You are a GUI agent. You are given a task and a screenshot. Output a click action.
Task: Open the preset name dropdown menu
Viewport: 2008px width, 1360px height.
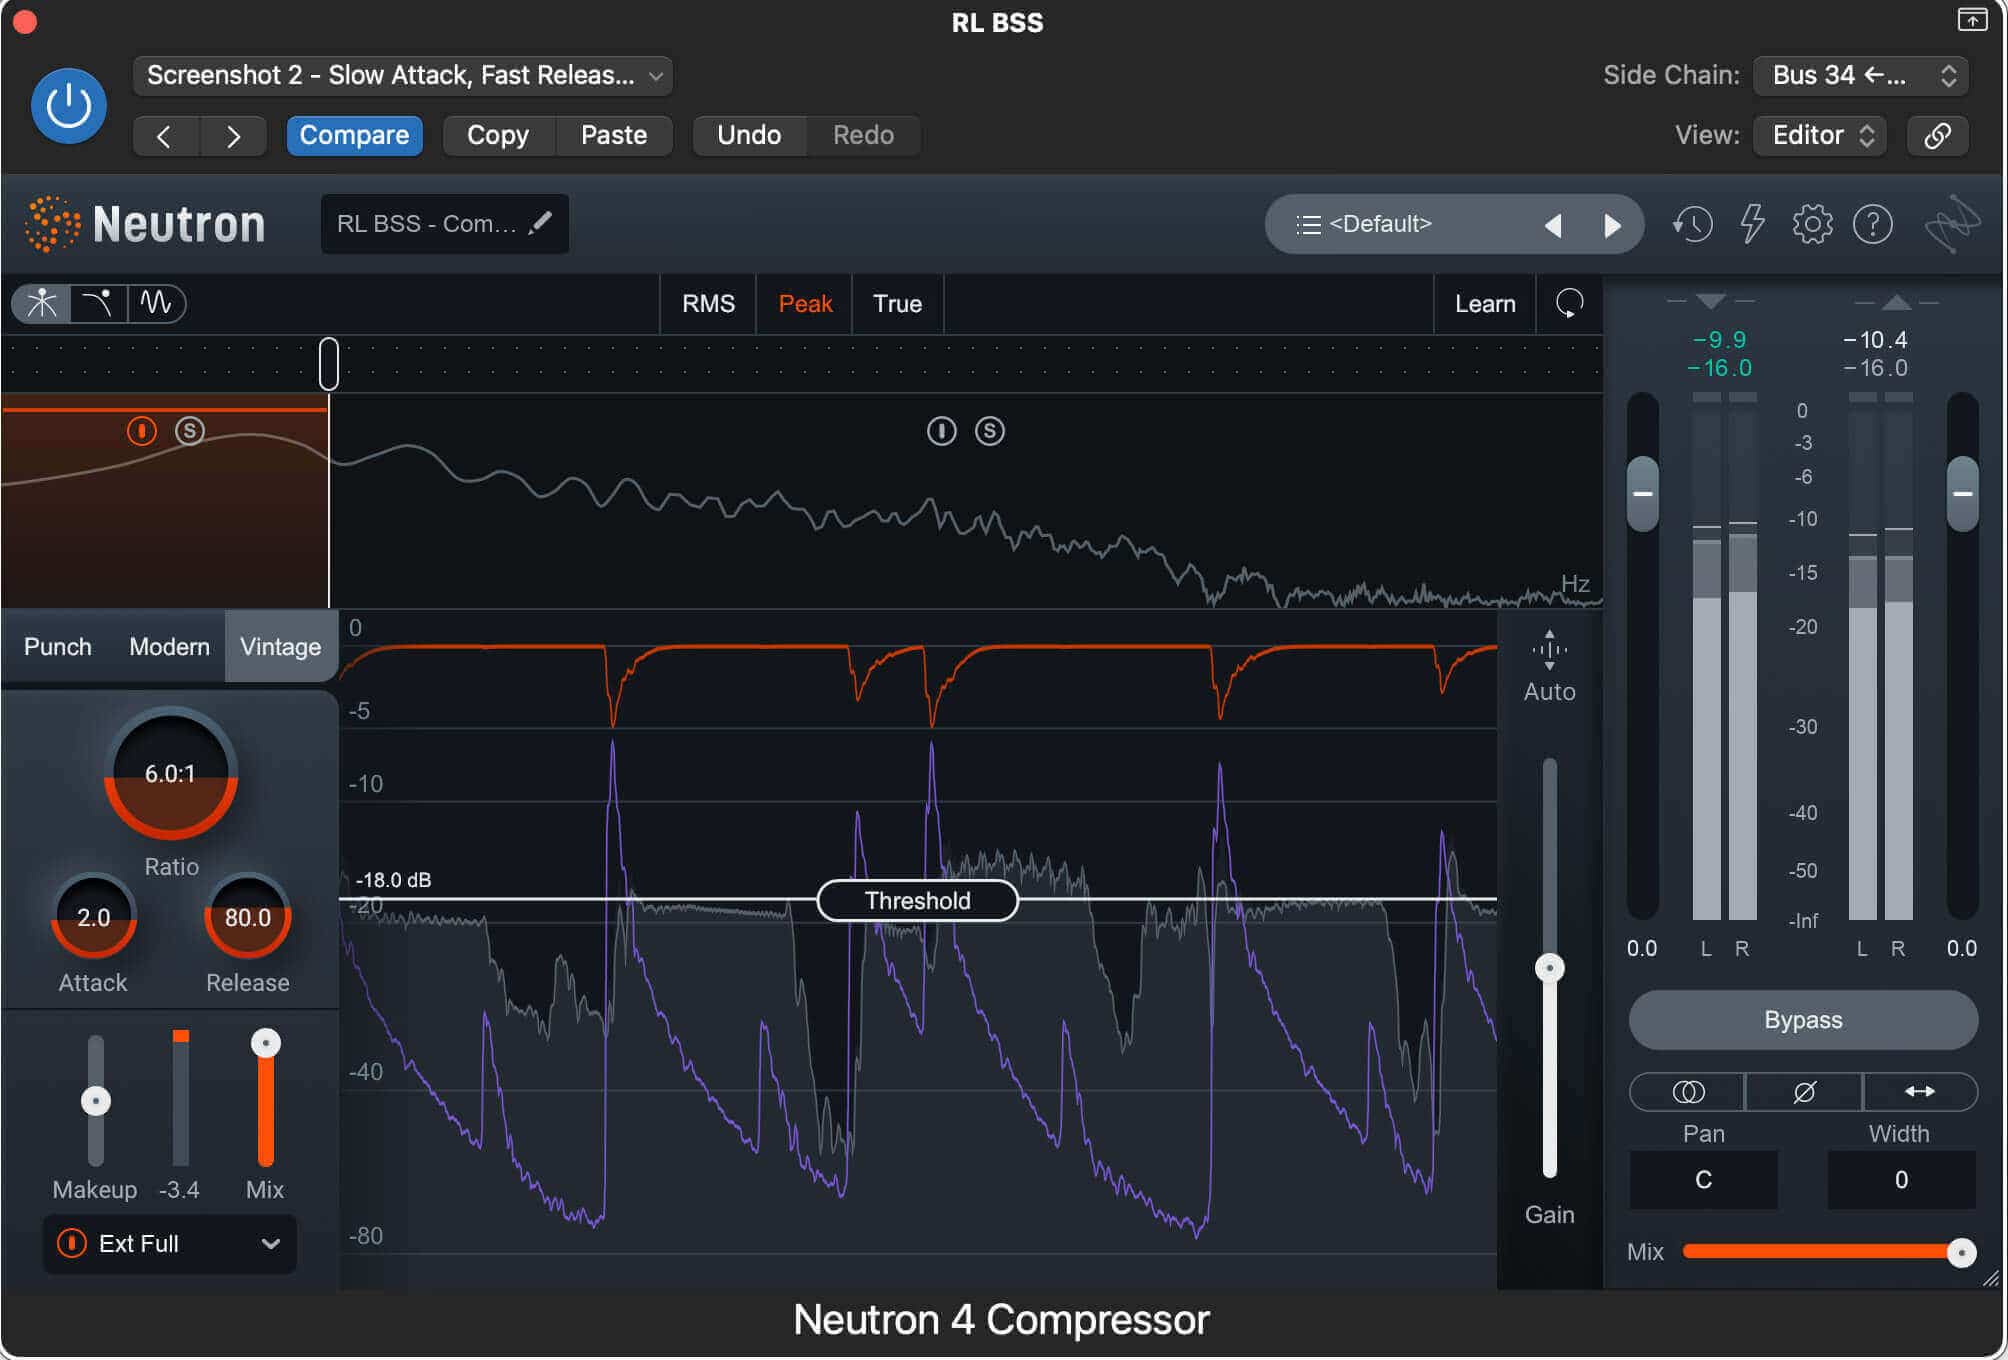pos(402,76)
